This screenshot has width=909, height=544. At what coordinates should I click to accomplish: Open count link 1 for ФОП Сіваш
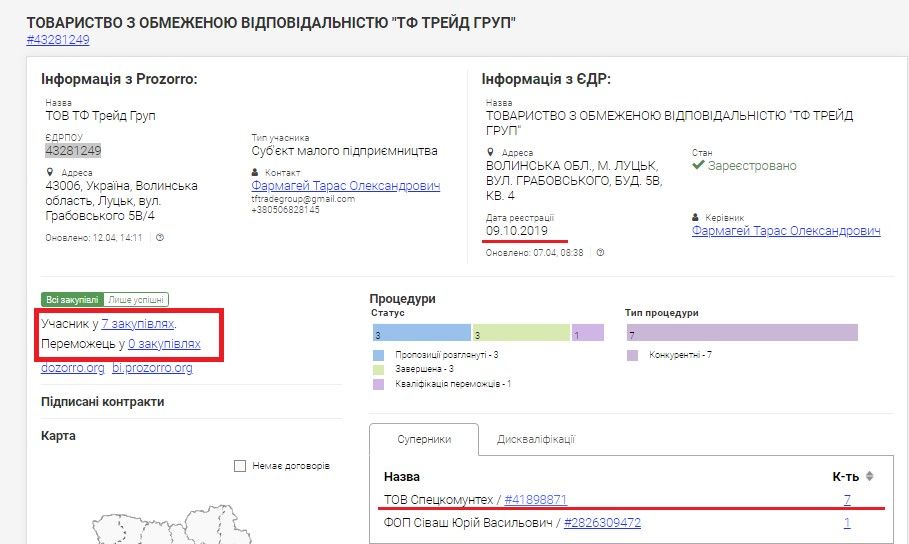[x=847, y=523]
